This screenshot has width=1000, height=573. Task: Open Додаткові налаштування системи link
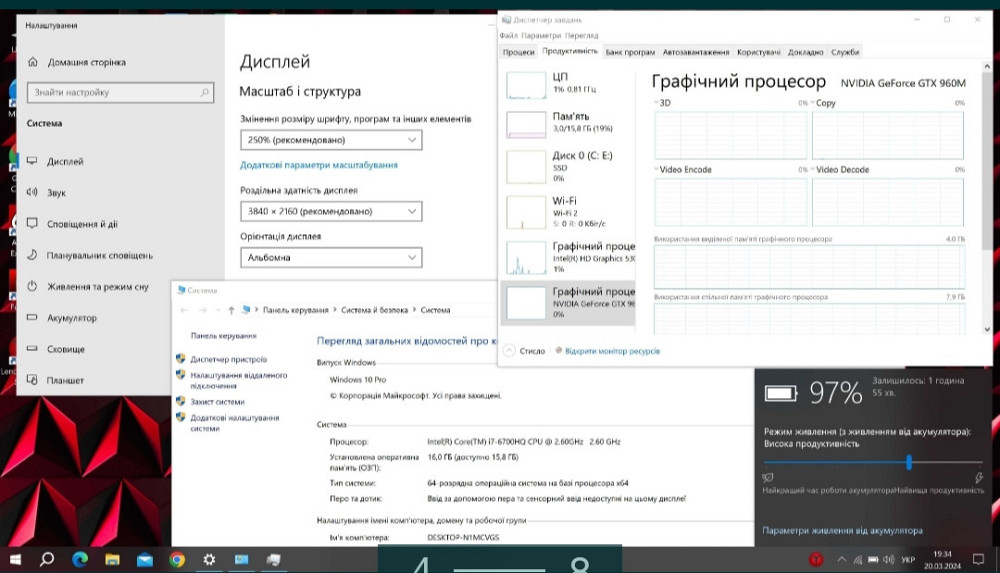point(234,423)
